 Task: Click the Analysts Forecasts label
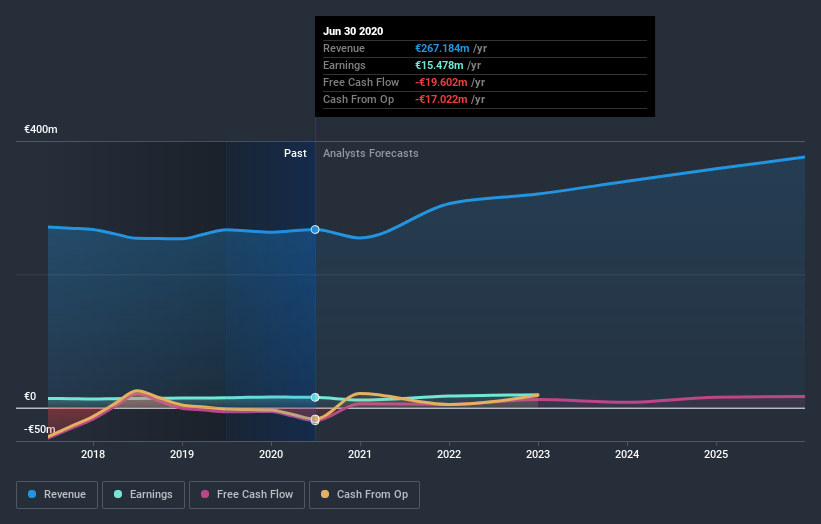tap(371, 153)
